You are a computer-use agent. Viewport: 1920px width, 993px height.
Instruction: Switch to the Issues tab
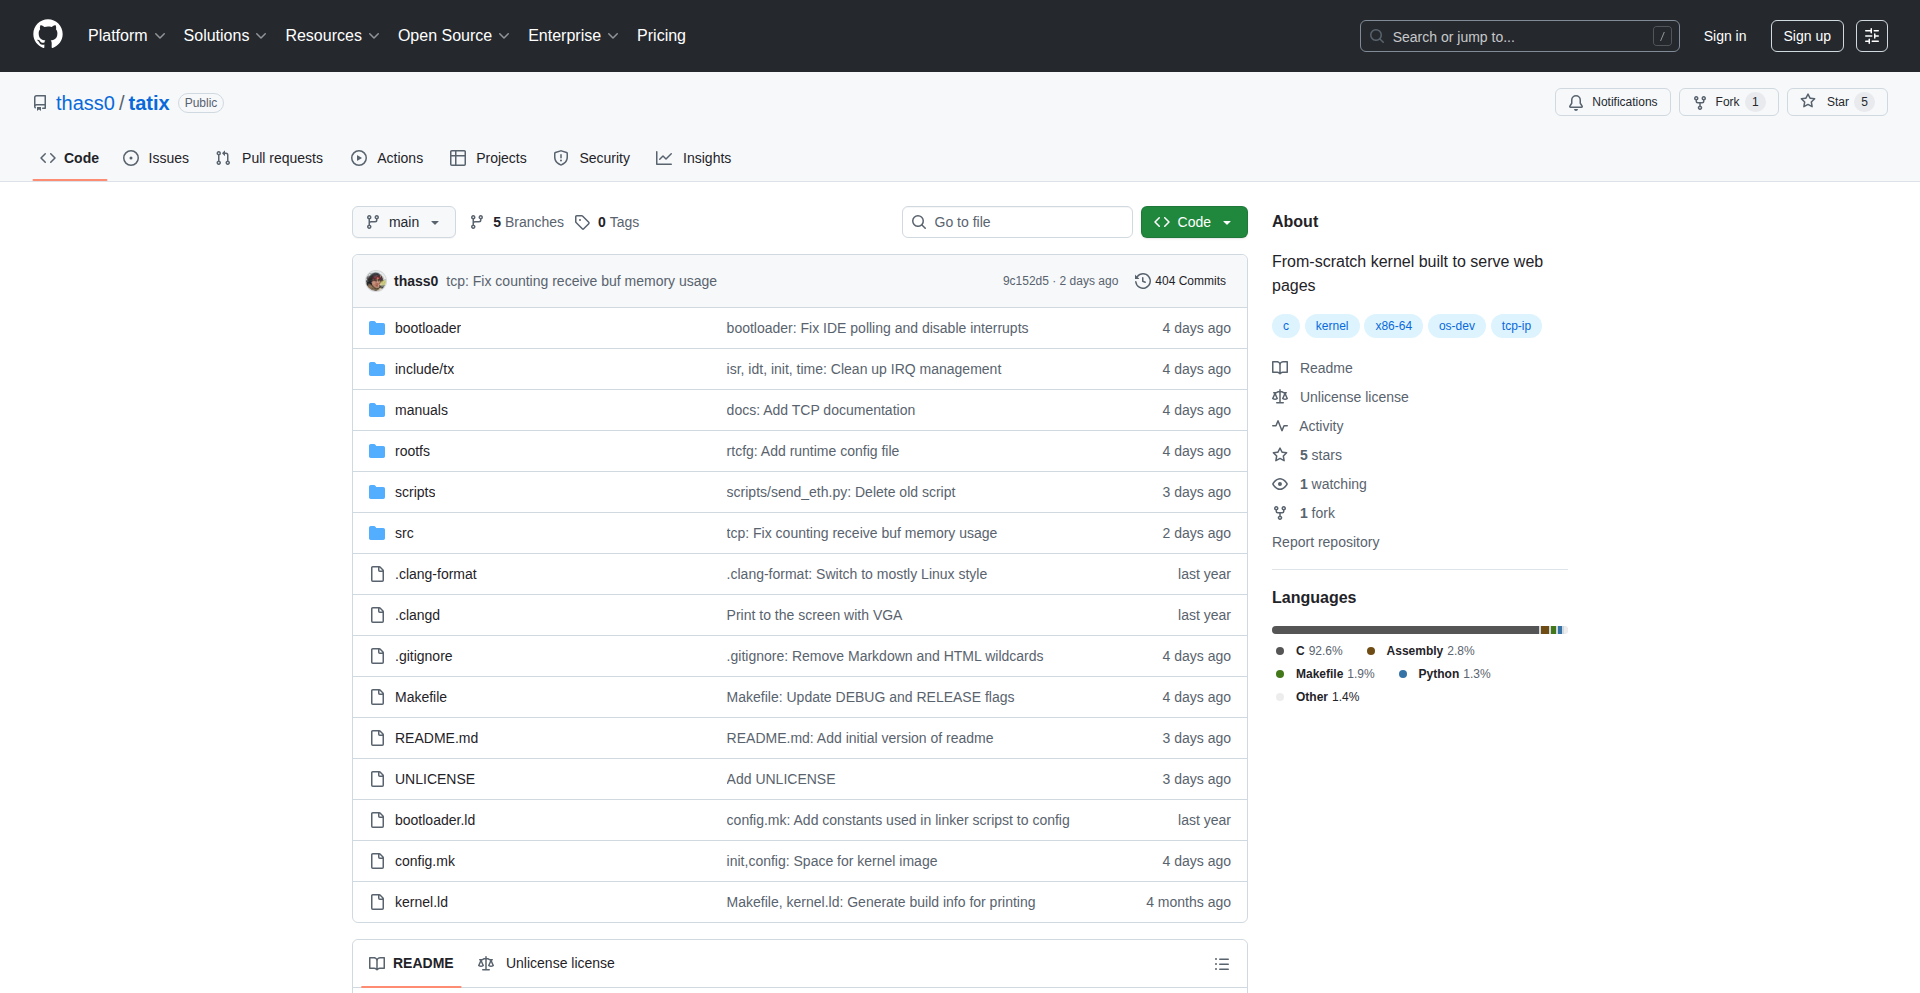(x=156, y=158)
